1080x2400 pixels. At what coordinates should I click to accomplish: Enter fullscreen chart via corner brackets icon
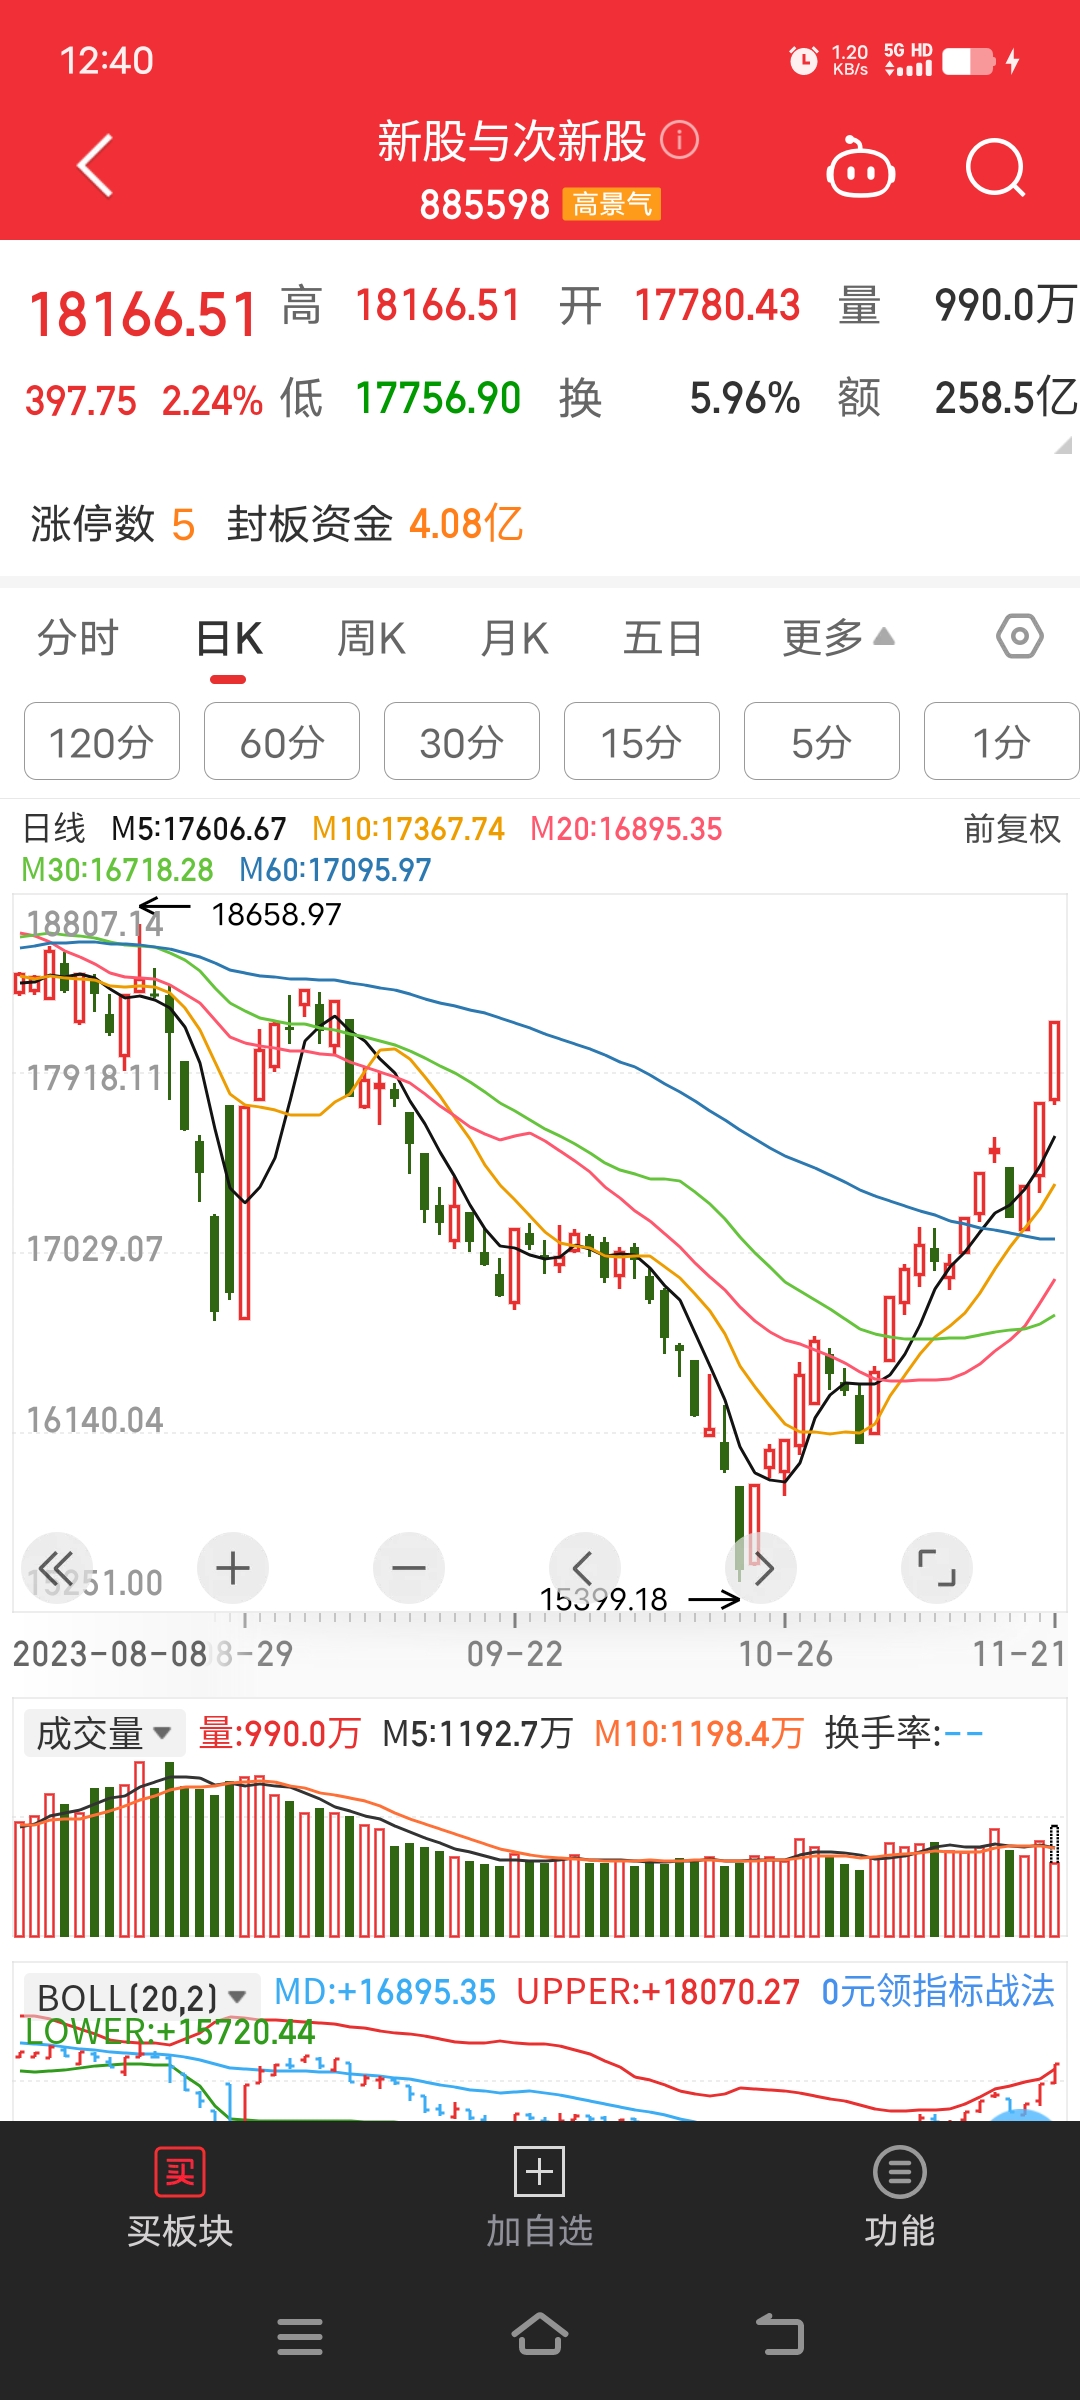(x=937, y=1568)
